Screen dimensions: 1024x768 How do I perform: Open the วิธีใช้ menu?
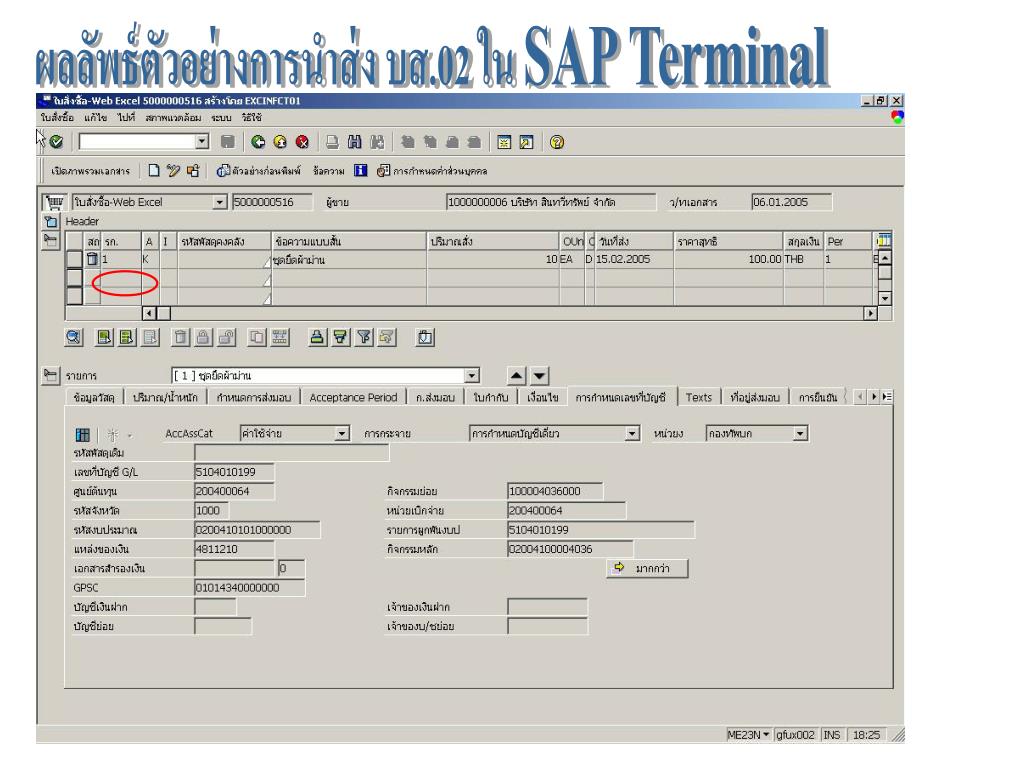click(252, 118)
